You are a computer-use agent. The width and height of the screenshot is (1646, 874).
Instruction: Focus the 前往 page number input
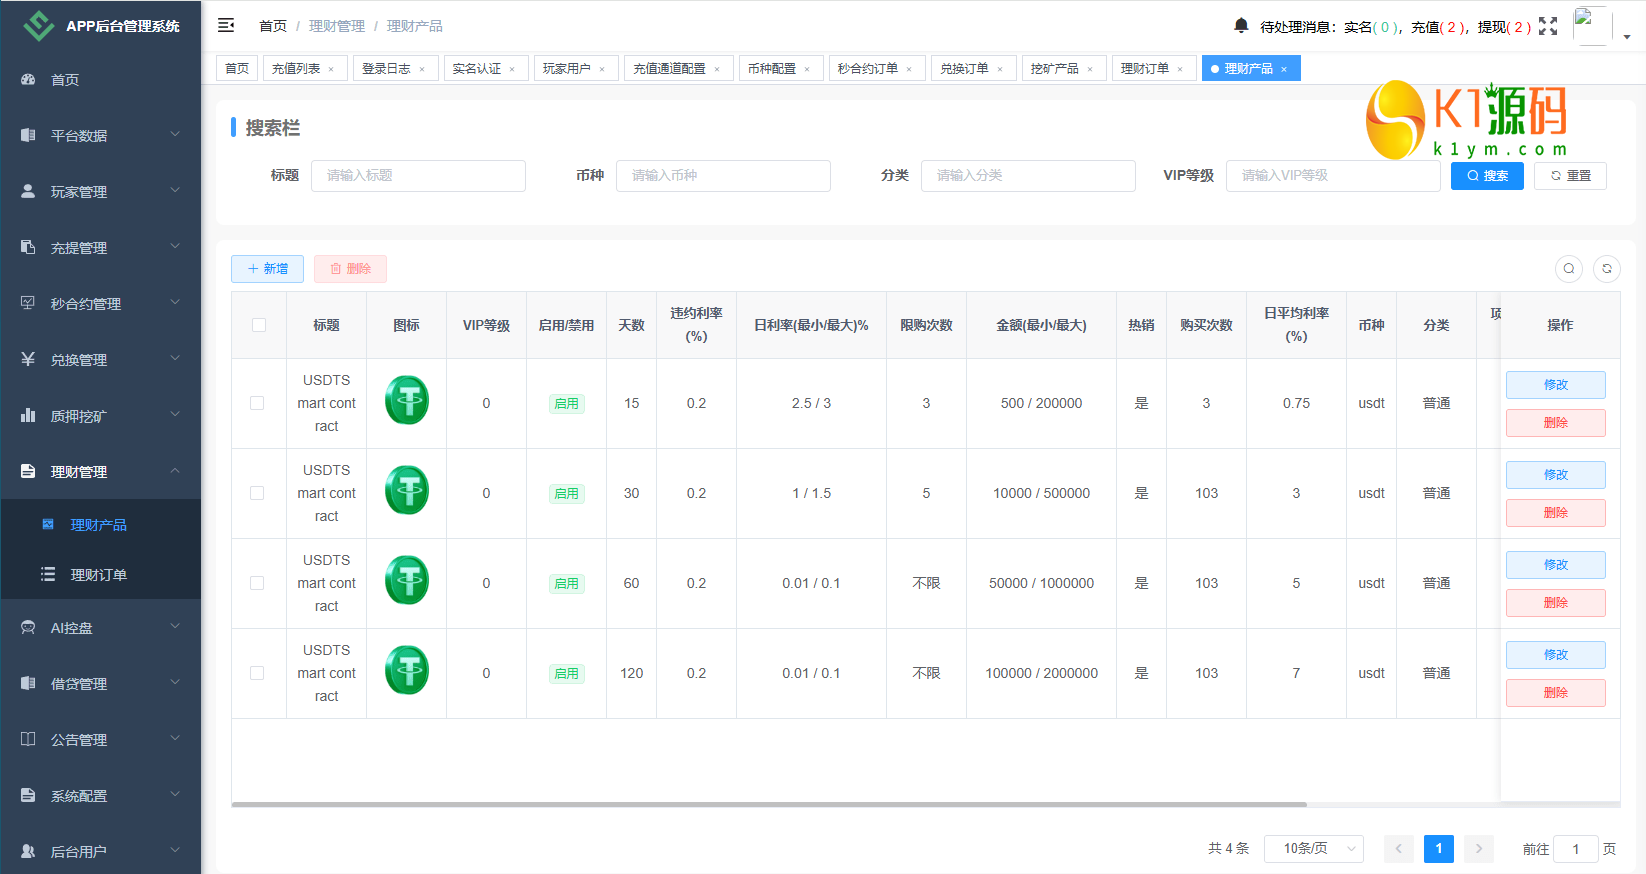coord(1576,849)
